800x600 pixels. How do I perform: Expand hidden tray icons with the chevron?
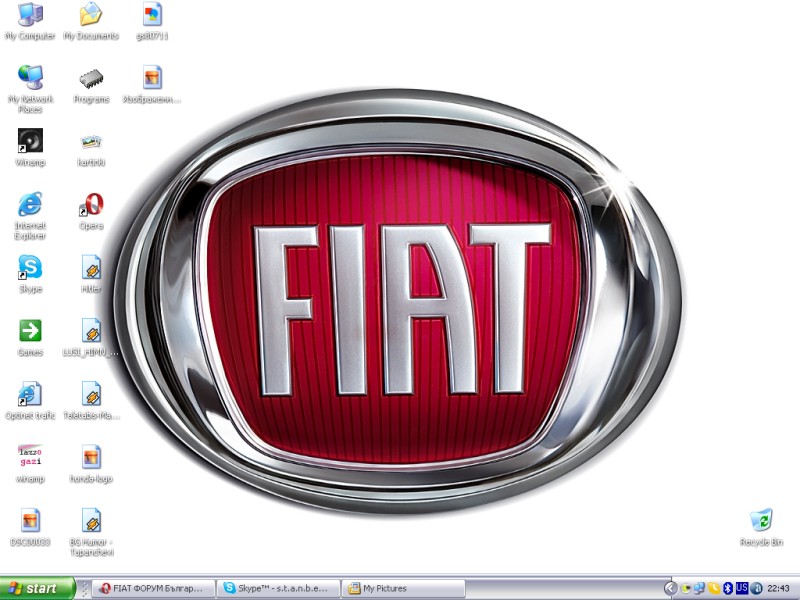coord(671,588)
